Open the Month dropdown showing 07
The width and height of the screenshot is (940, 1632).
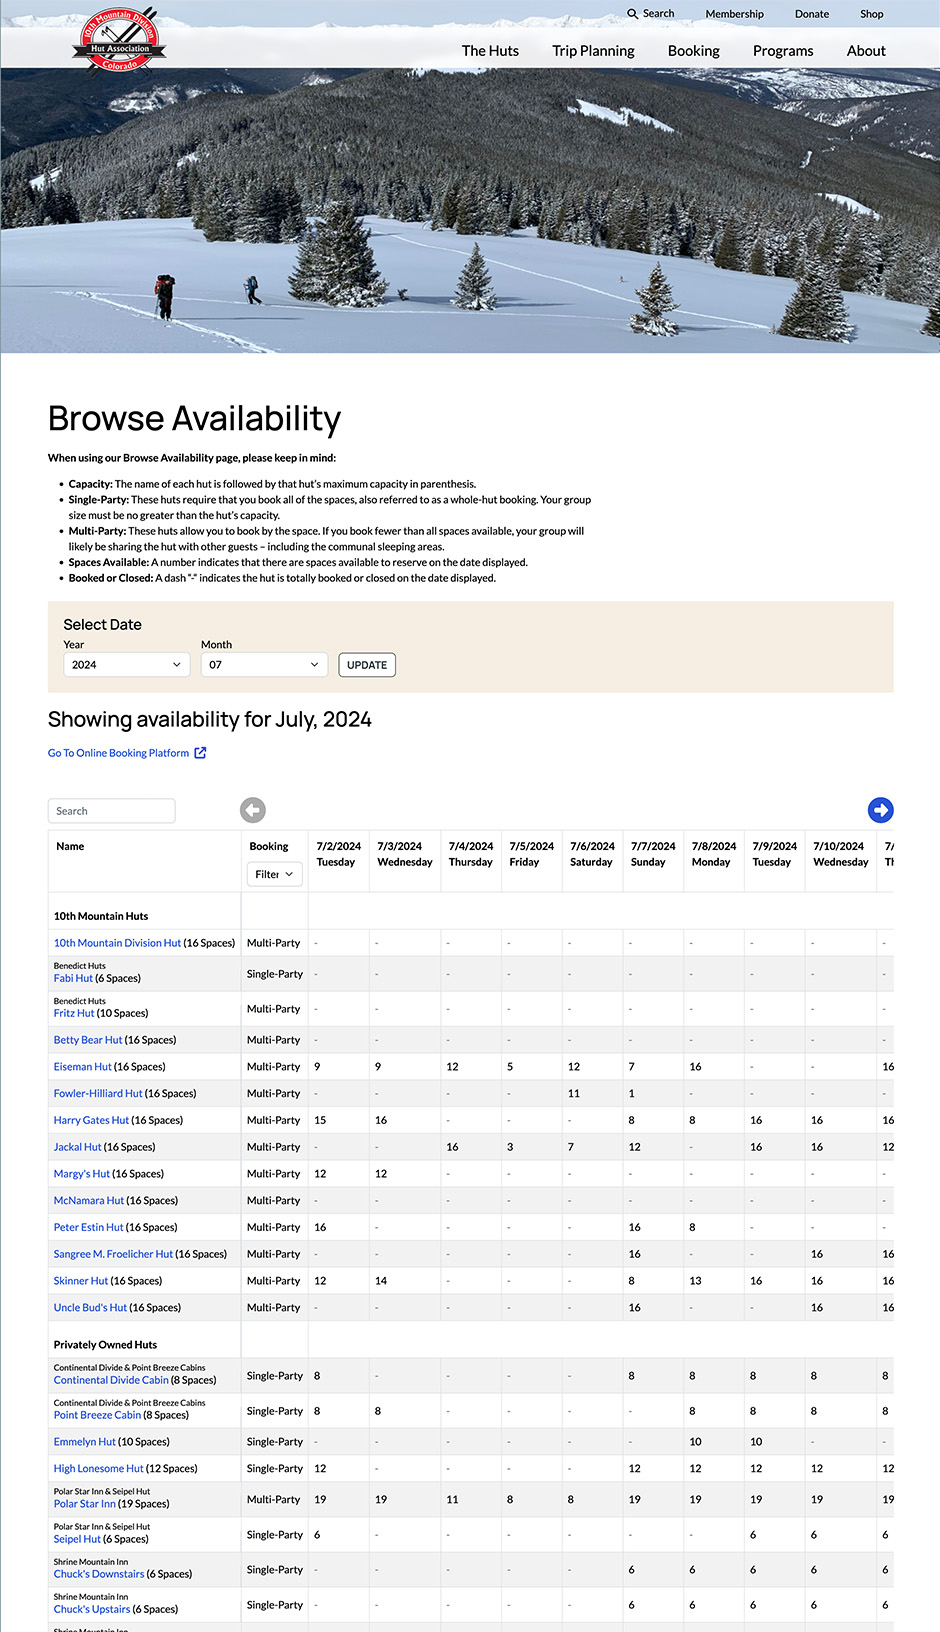(264, 665)
